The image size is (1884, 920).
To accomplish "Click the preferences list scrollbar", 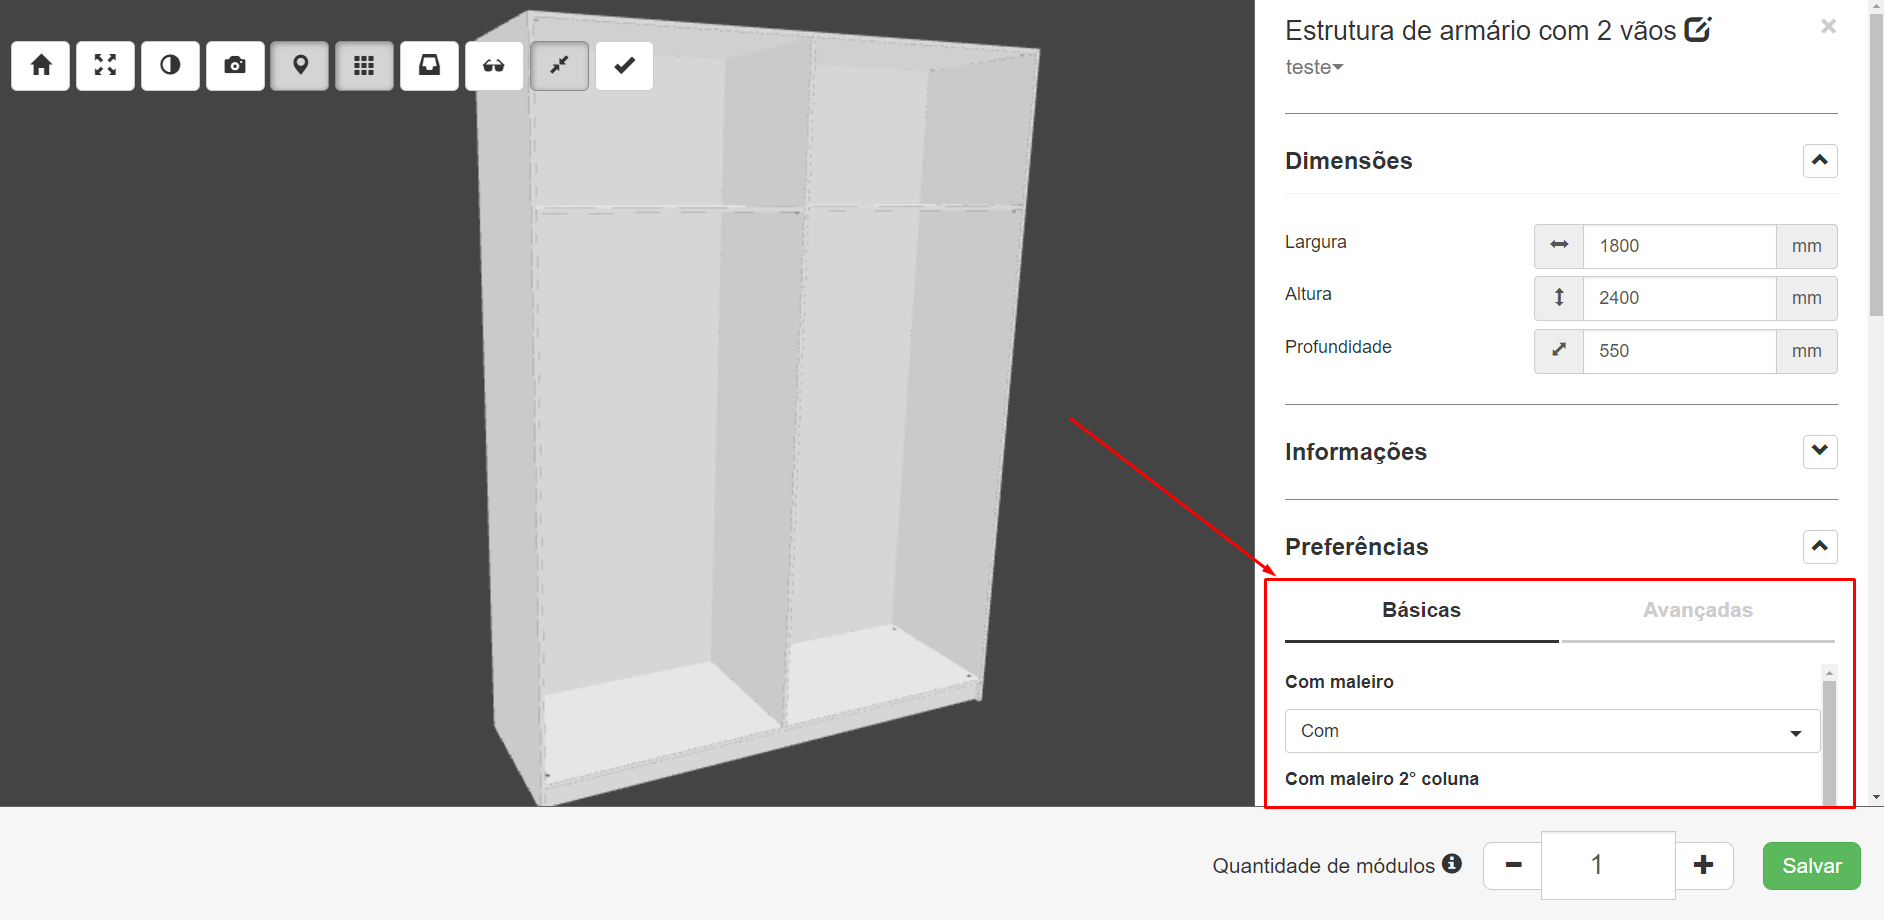I will point(1829,742).
